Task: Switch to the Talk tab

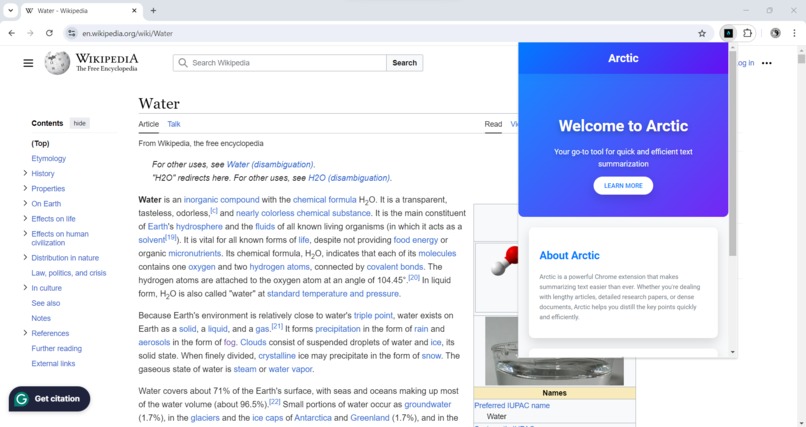Action: (174, 124)
